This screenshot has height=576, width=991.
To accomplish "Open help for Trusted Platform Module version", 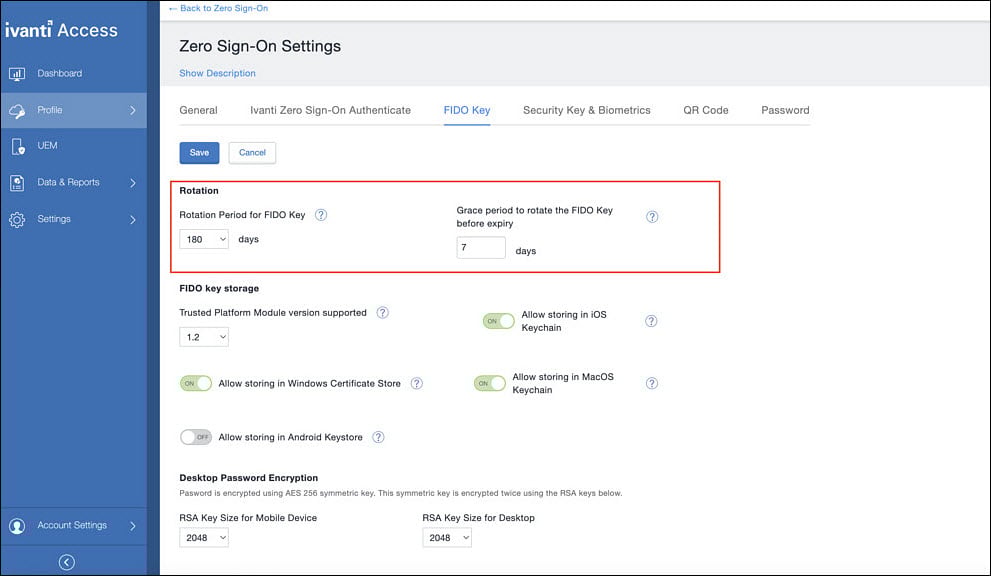I will [x=382, y=312].
